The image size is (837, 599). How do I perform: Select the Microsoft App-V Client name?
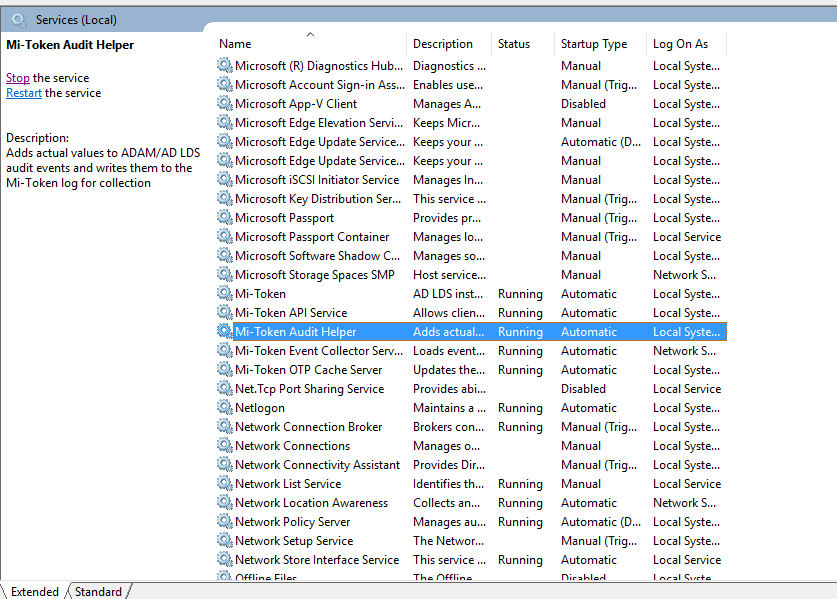[296, 104]
